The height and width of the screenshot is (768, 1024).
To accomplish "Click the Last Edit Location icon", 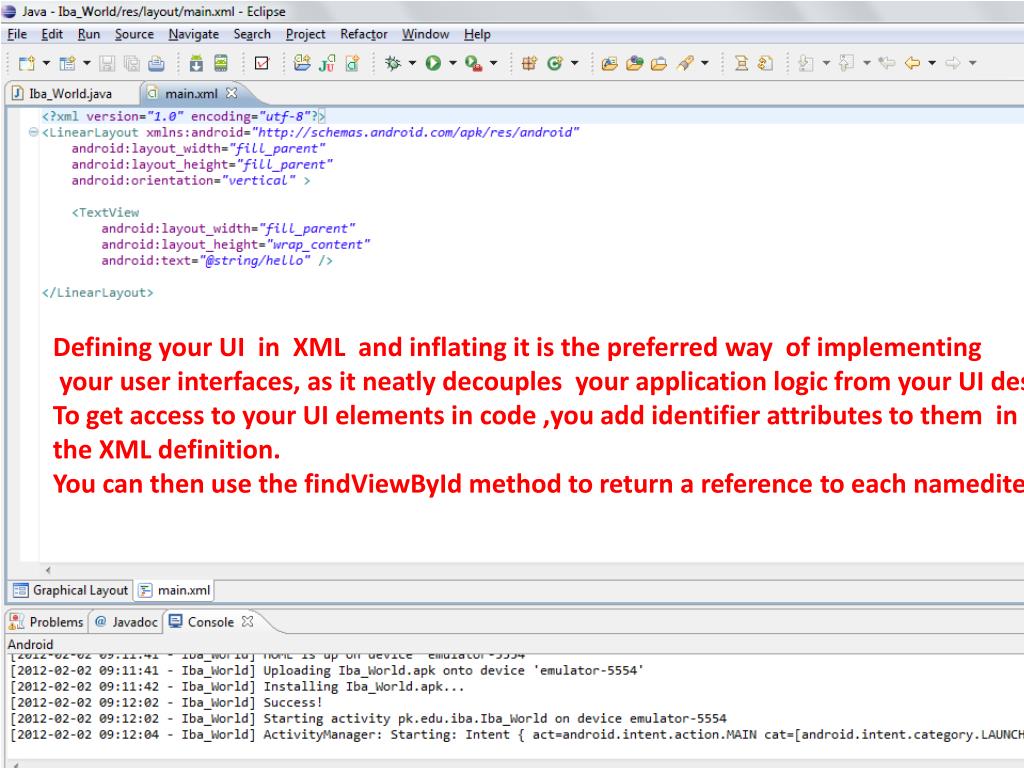I will pos(887,63).
